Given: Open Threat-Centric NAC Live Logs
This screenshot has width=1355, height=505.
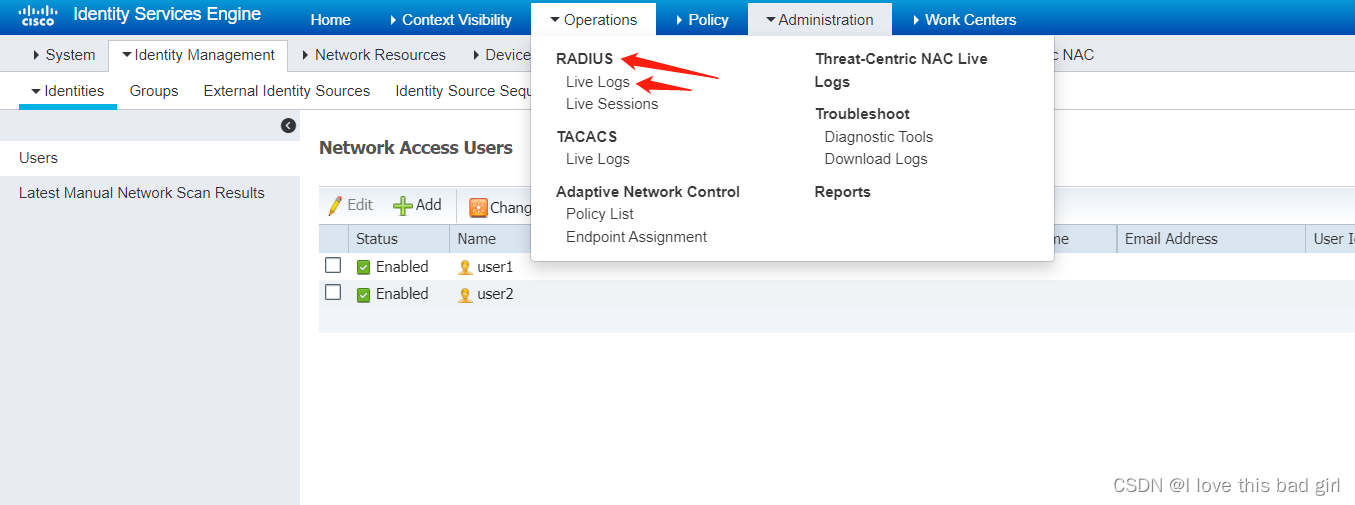Looking at the screenshot, I should pos(901,70).
